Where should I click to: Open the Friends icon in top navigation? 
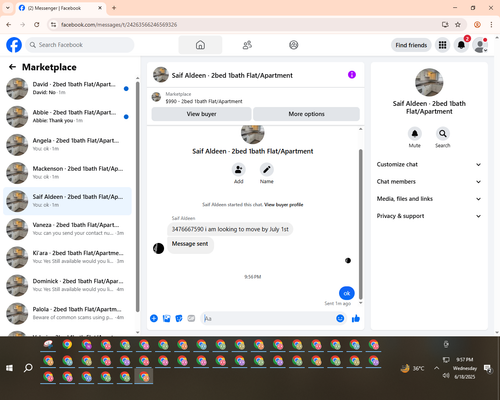click(x=247, y=45)
